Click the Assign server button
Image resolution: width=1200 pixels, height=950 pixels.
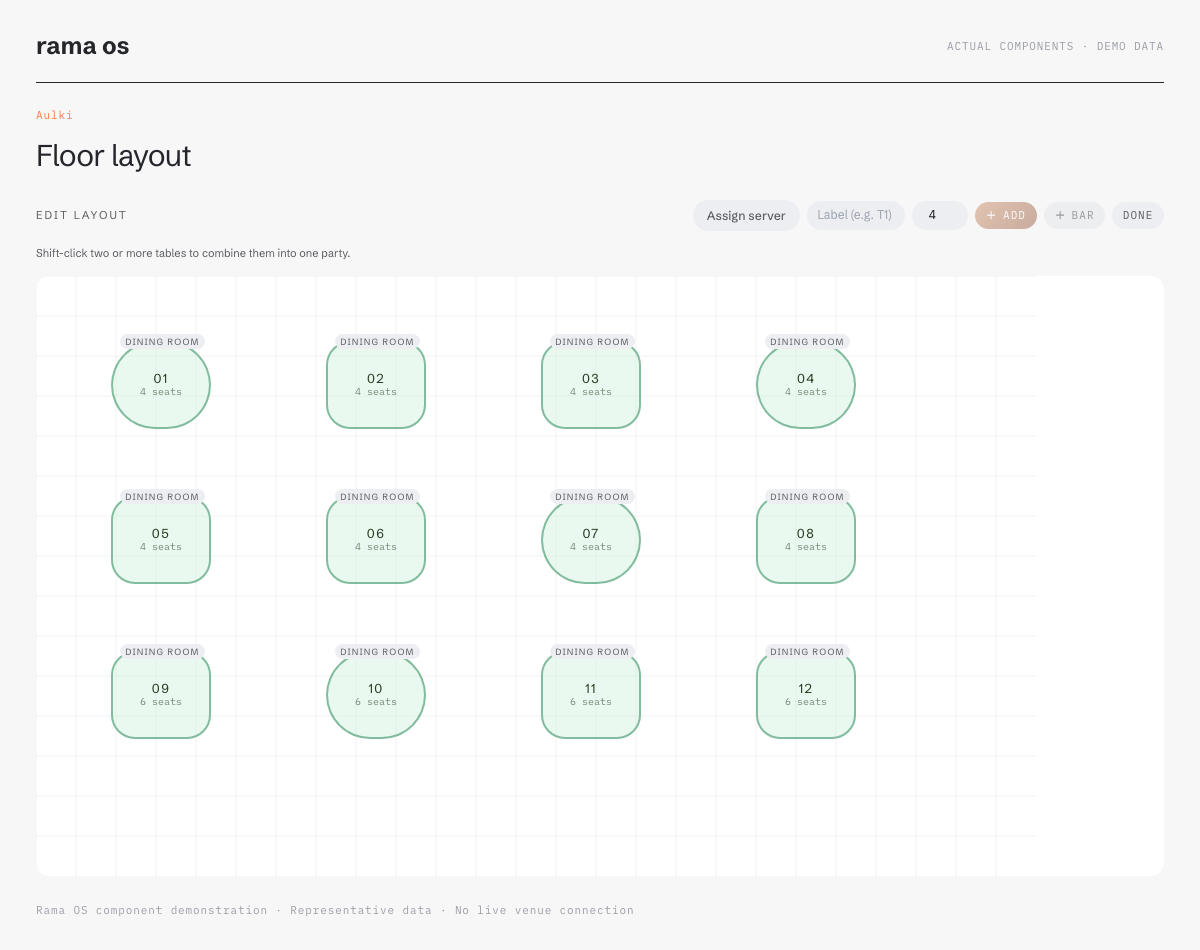746,215
